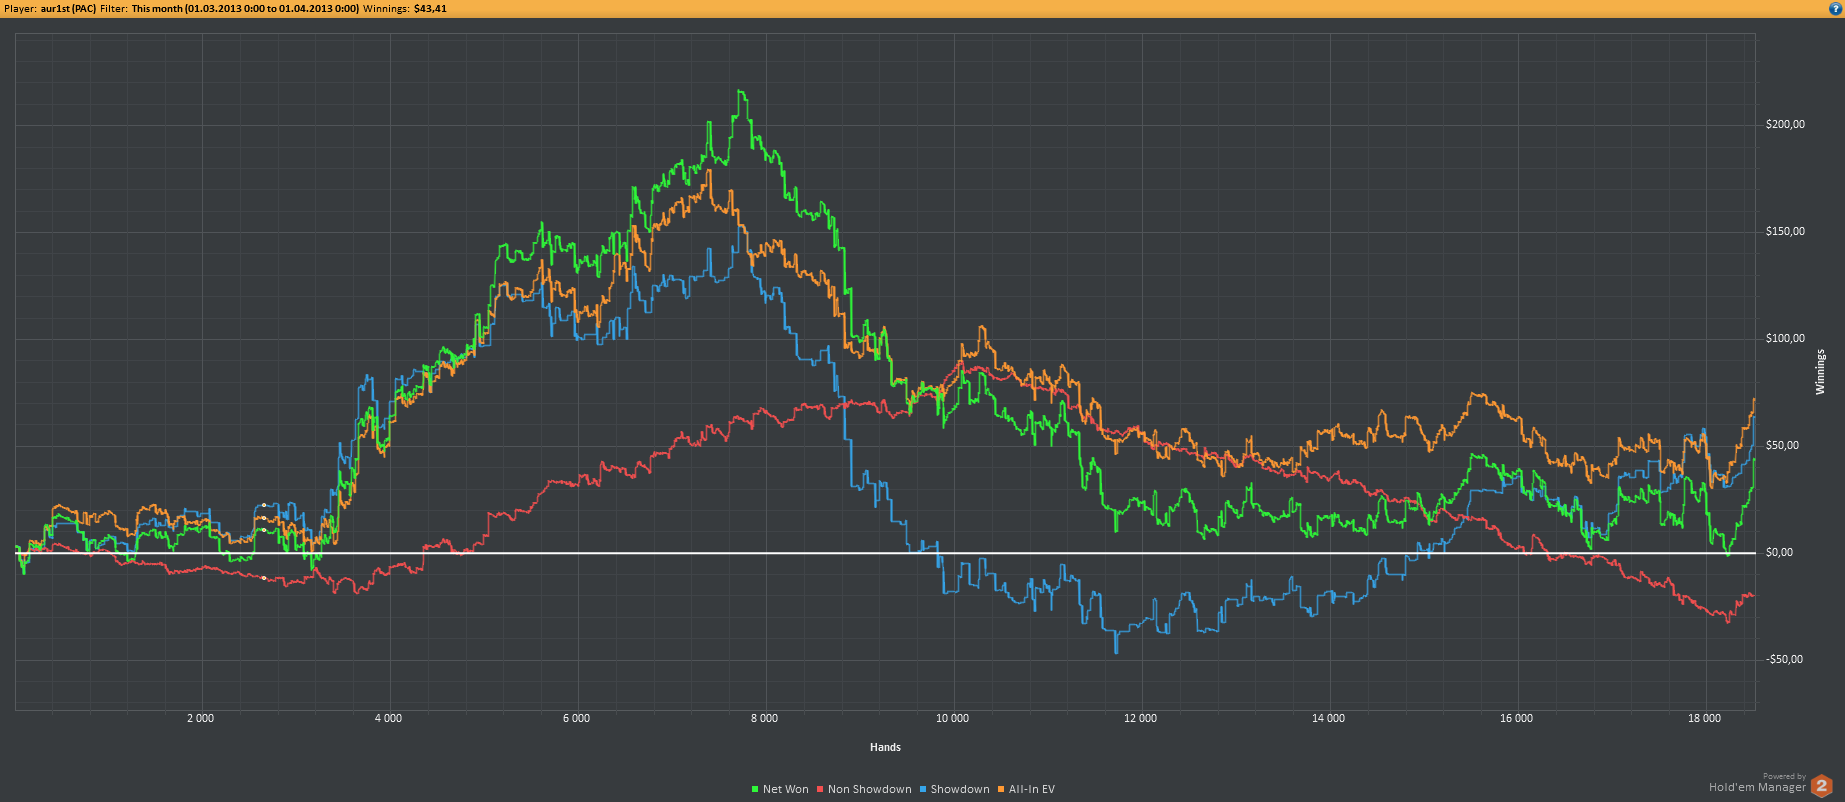Click the blue Showdown legend marker
The height and width of the screenshot is (802, 1845).
tap(923, 790)
